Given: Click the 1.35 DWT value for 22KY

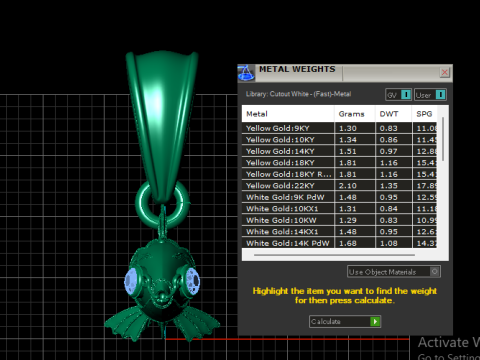Looking at the screenshot, I should (389, 186).
